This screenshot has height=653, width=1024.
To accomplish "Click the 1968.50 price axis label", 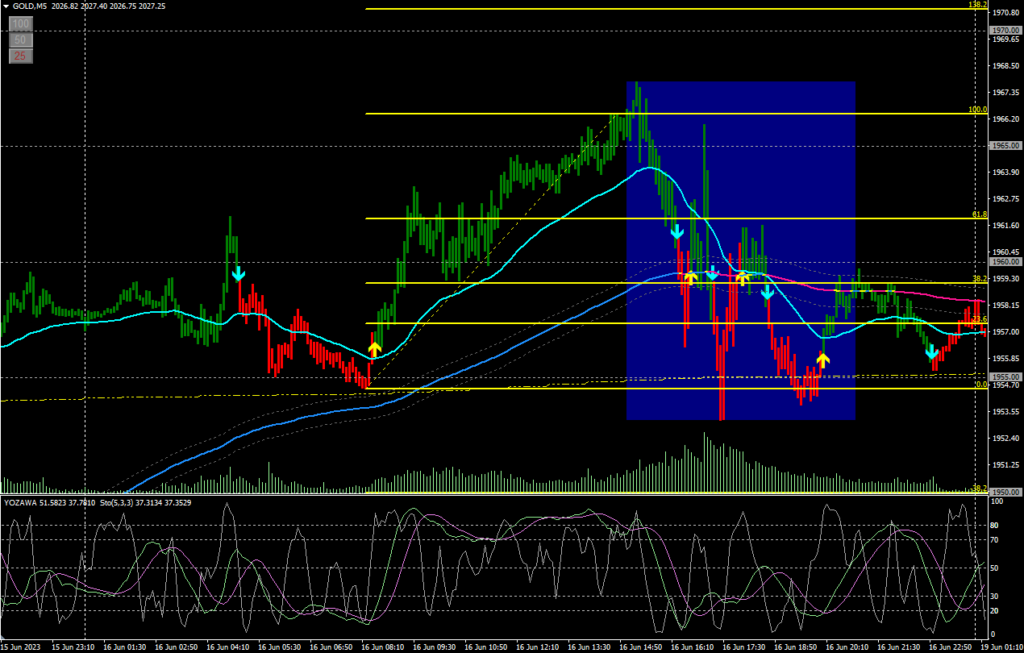I will 1006,66.
